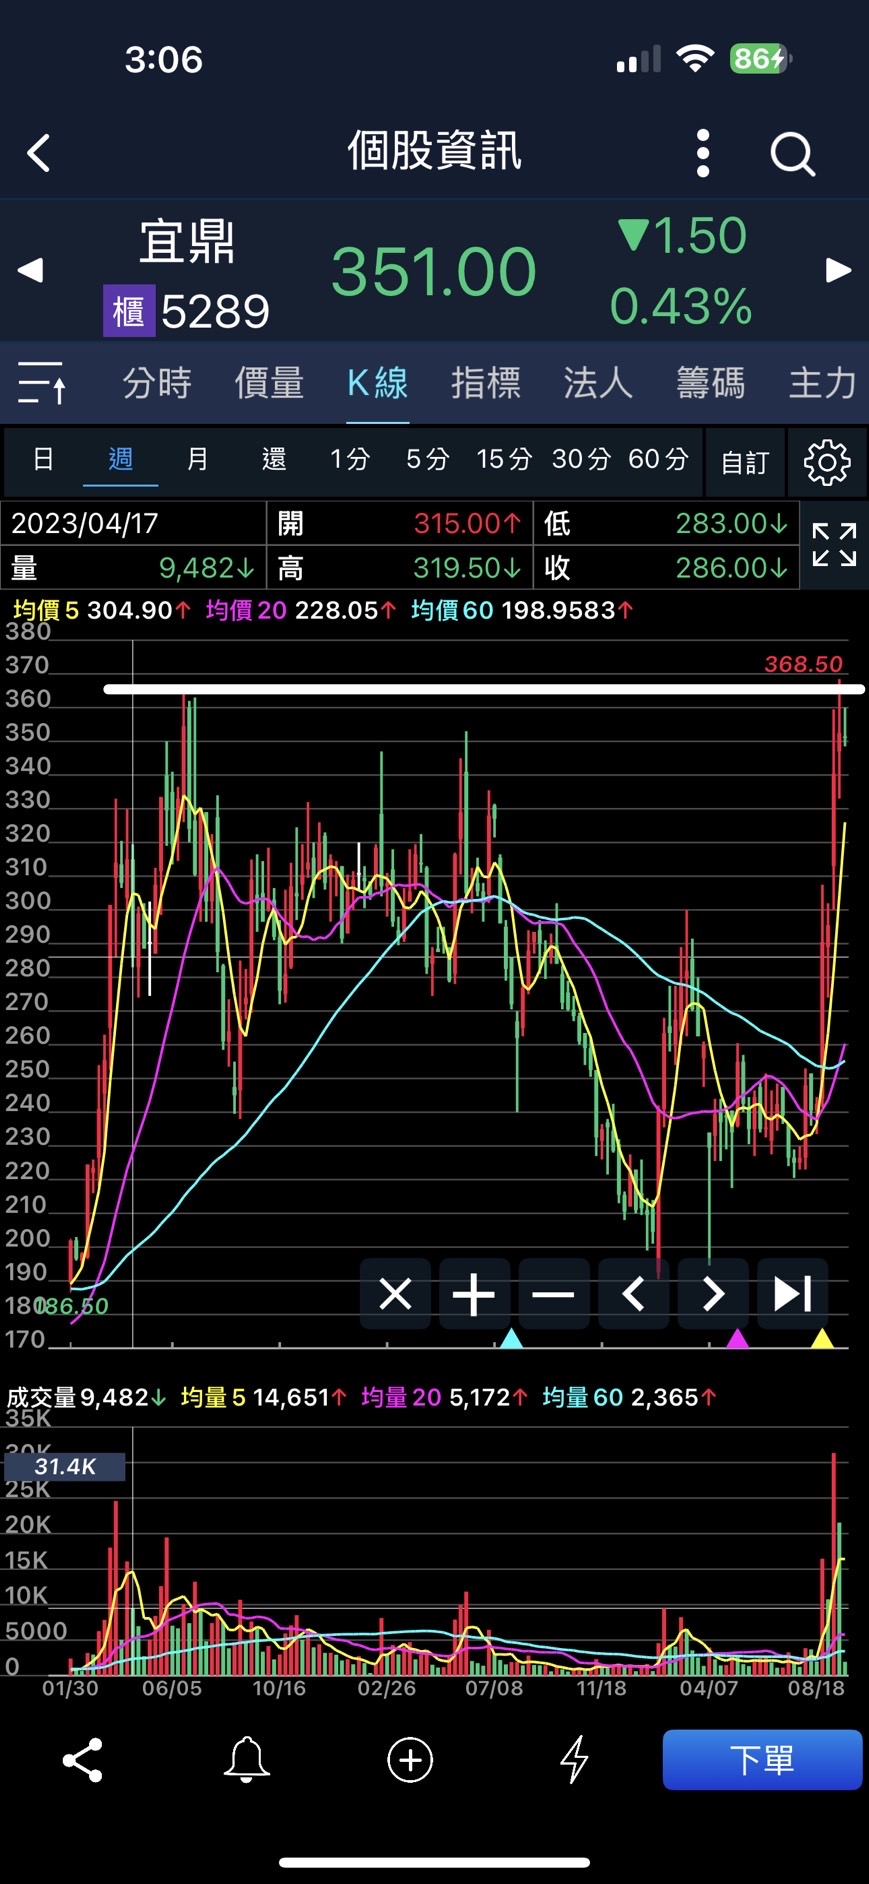Switch to previous stock with left triangle

(31, 270)
